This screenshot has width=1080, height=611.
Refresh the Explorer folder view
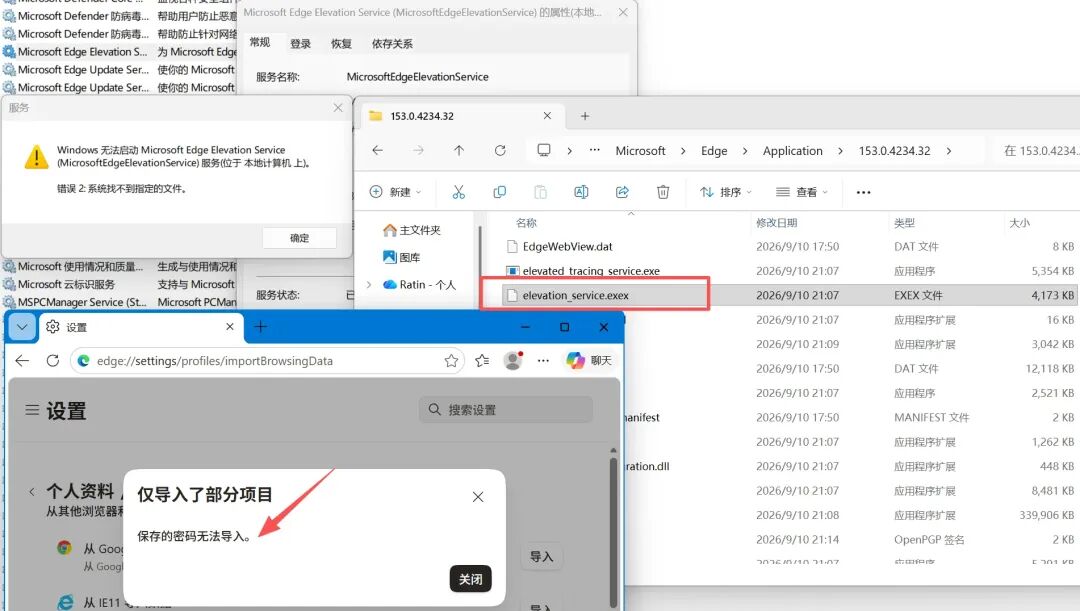[500, 150]
